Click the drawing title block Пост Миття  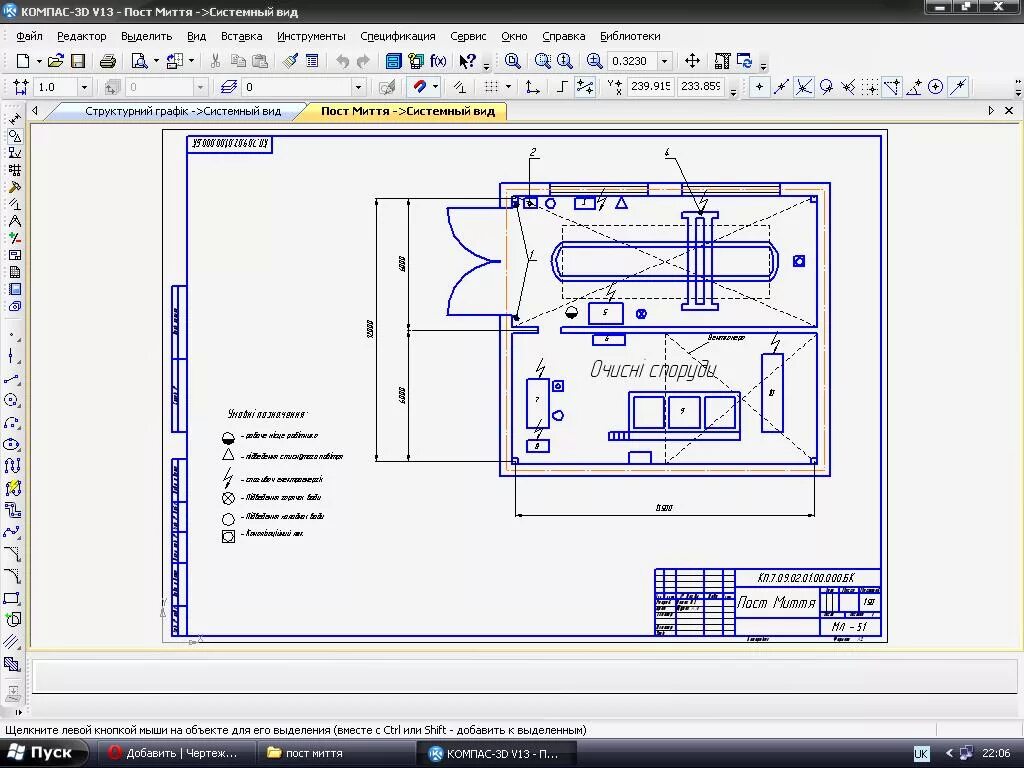776,603
